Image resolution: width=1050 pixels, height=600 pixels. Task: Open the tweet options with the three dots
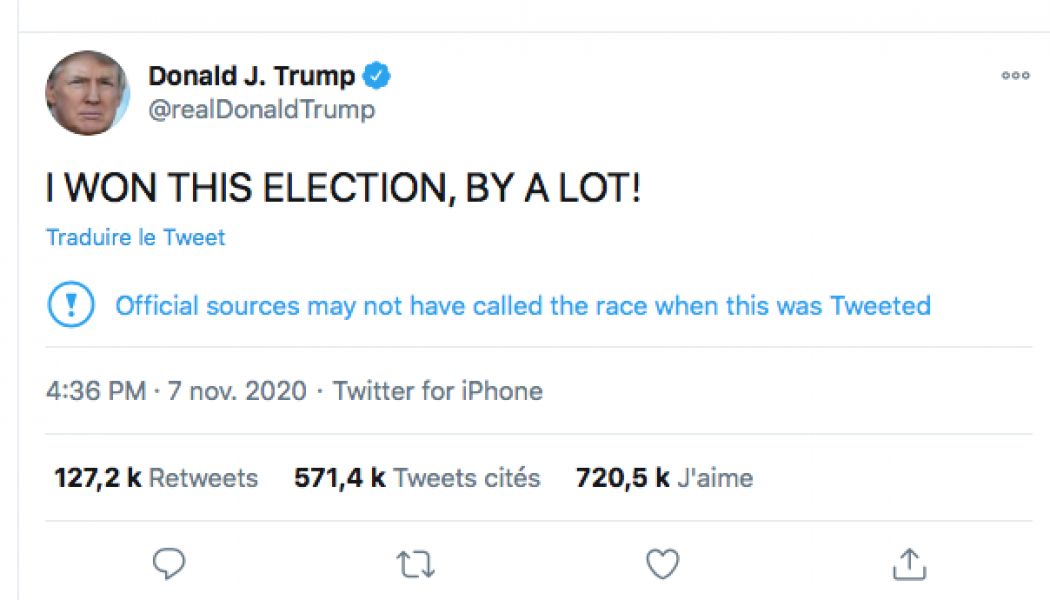pos(1015,75)
